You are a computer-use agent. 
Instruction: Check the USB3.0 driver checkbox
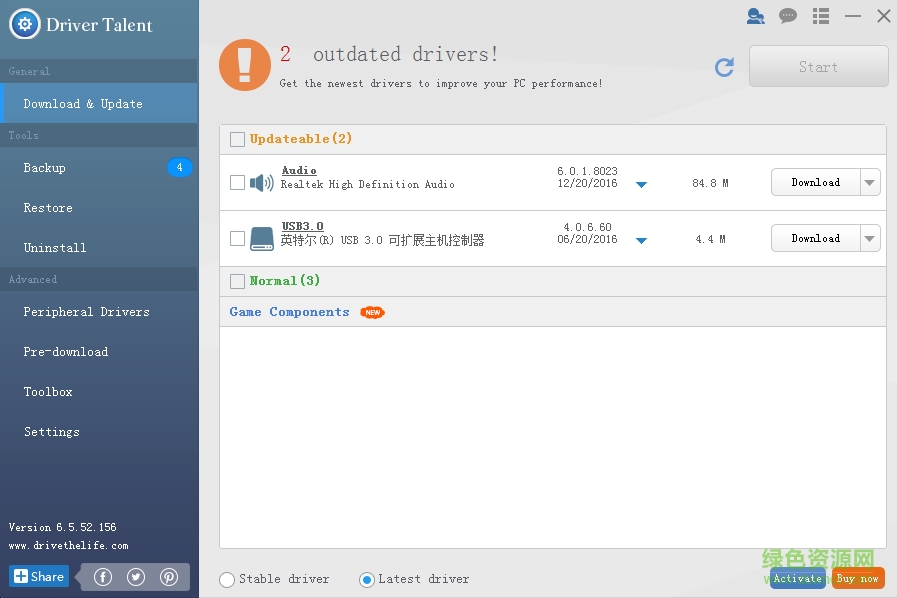(237, 238)
